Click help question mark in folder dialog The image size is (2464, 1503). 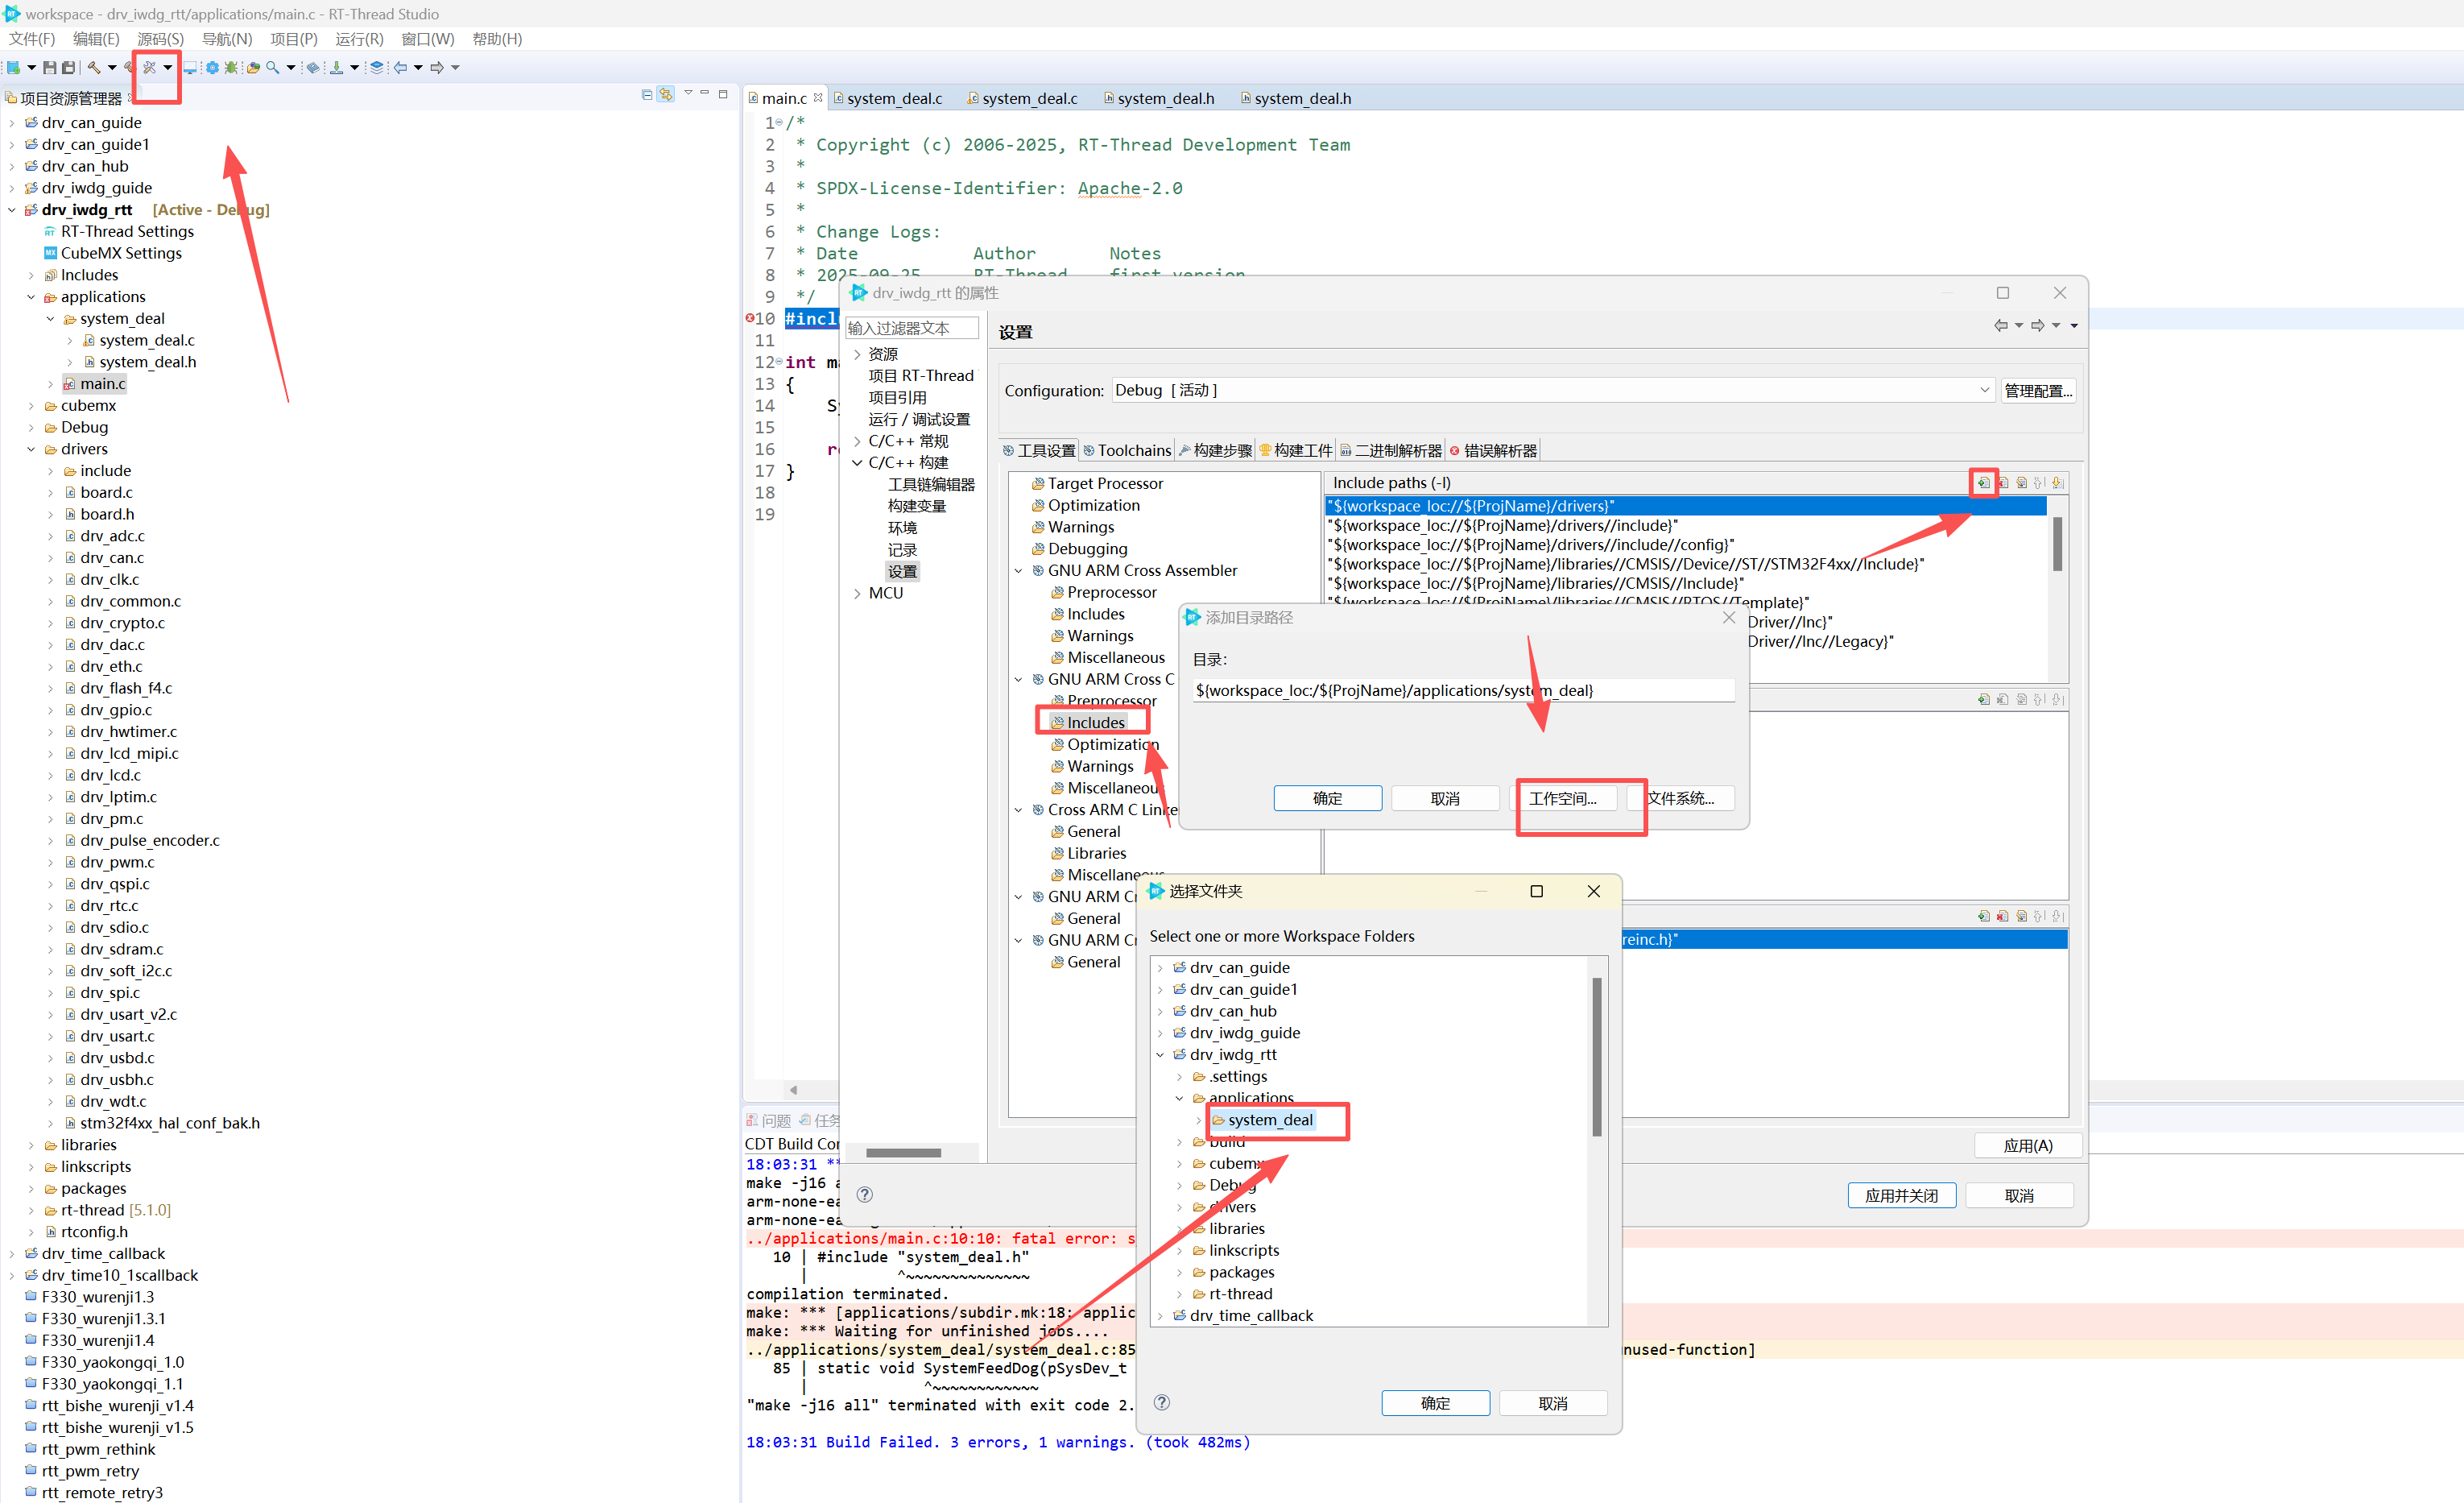pos(1161,1402)
